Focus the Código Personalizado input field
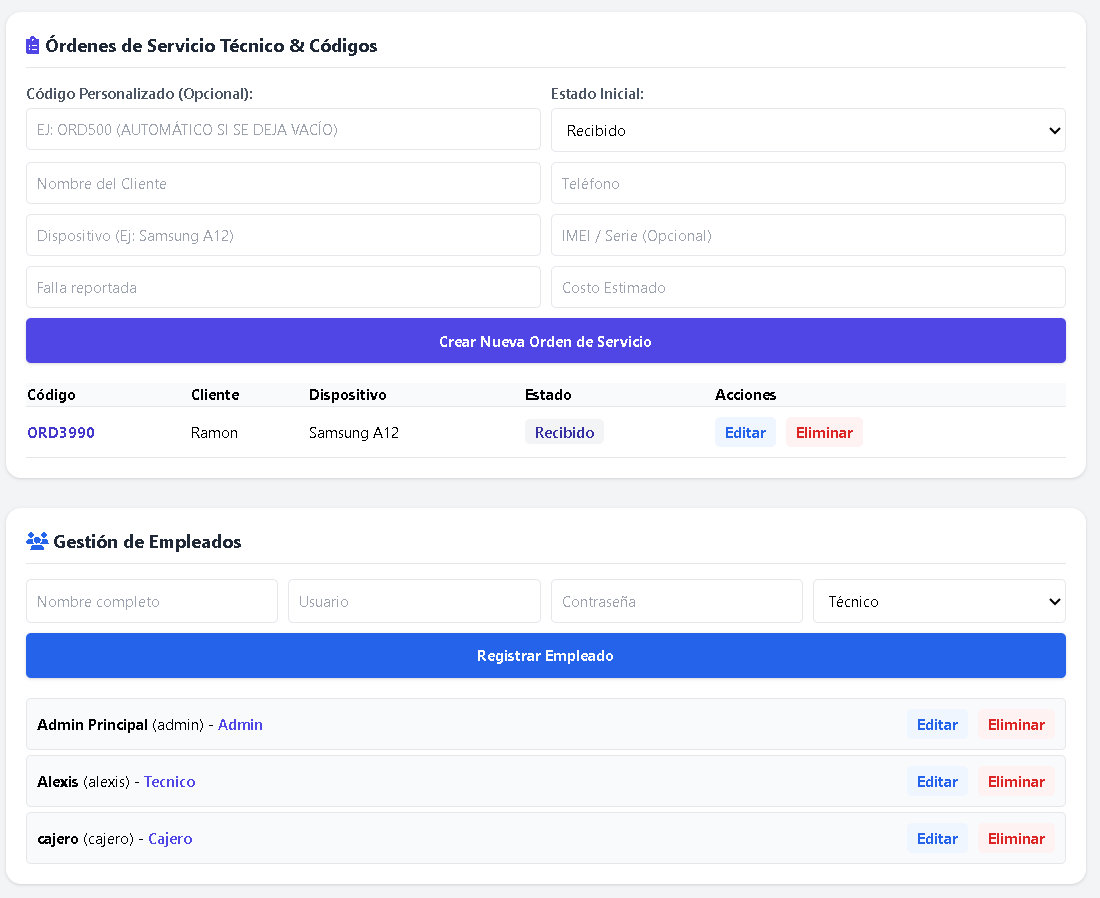This screenshot has height=898, width=1100. pyautogui.click(x=283, y=129)
